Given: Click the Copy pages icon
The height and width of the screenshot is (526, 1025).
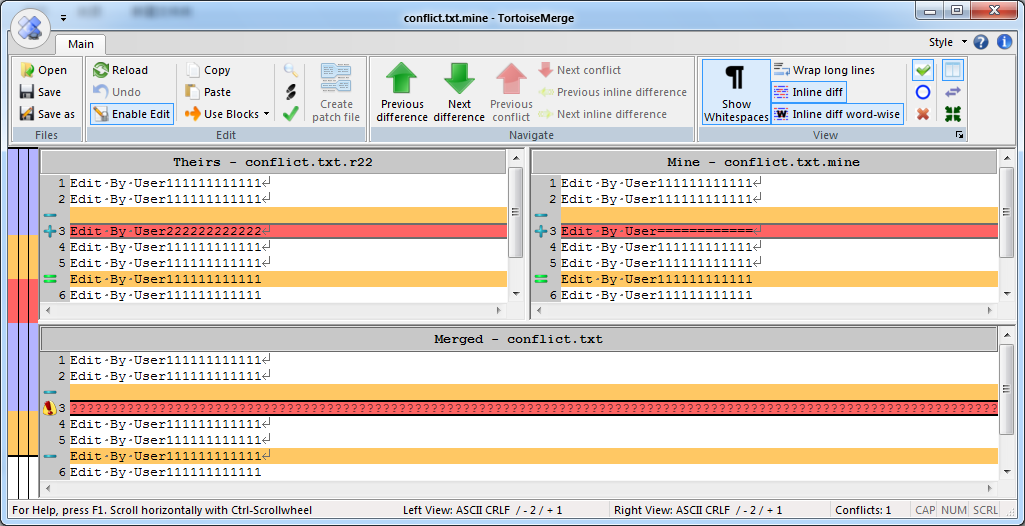Looking at the screenshot, I should point(193,70).
